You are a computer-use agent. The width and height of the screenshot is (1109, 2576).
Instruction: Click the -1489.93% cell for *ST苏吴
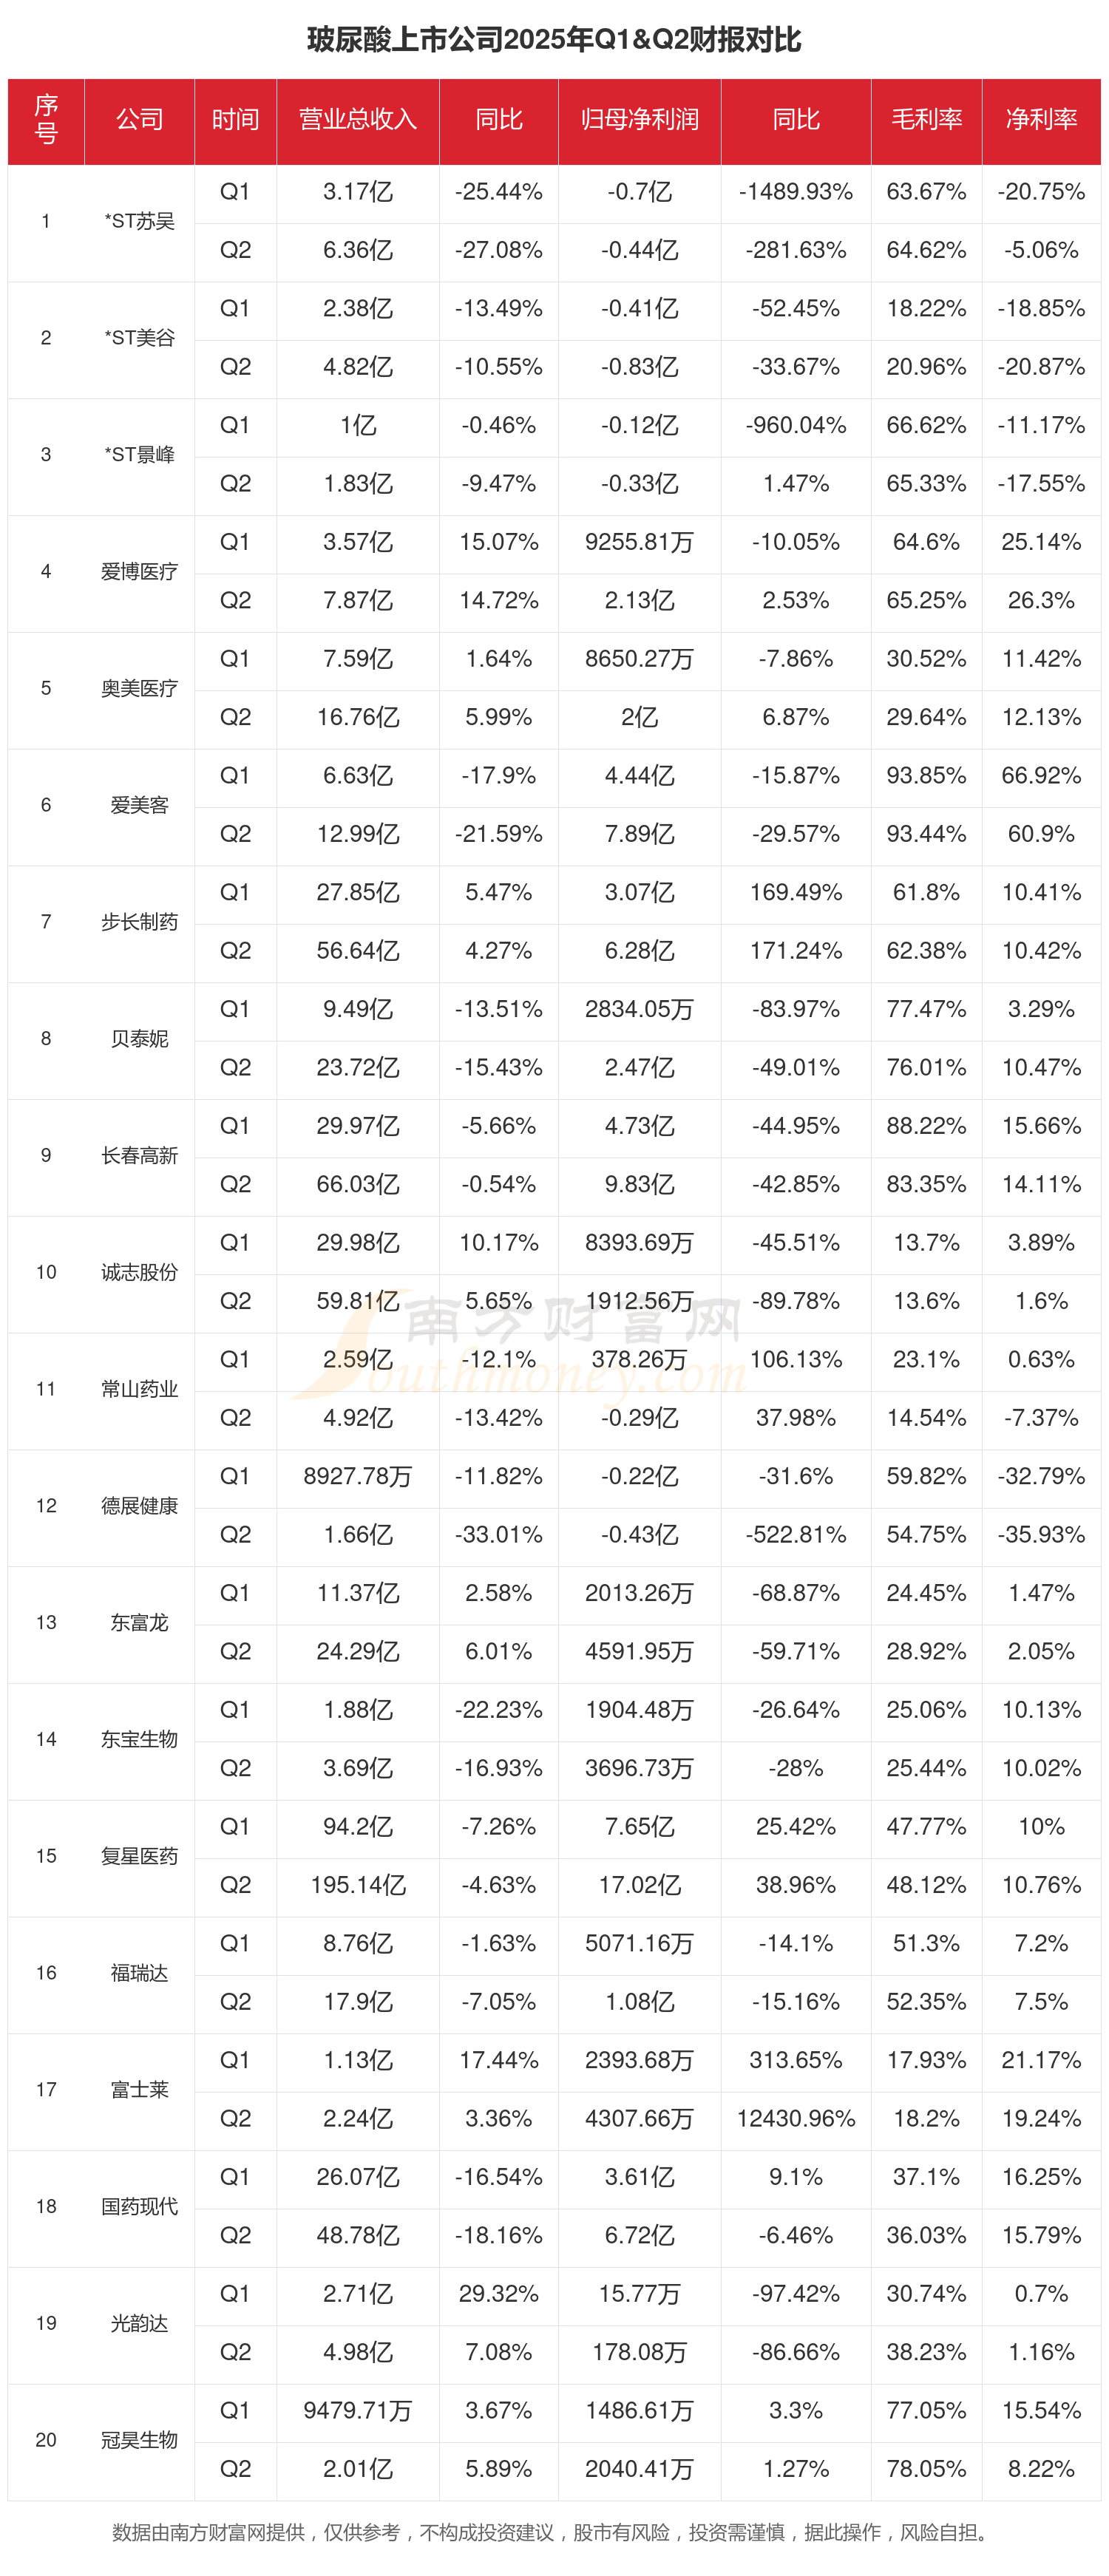point(795,192)
